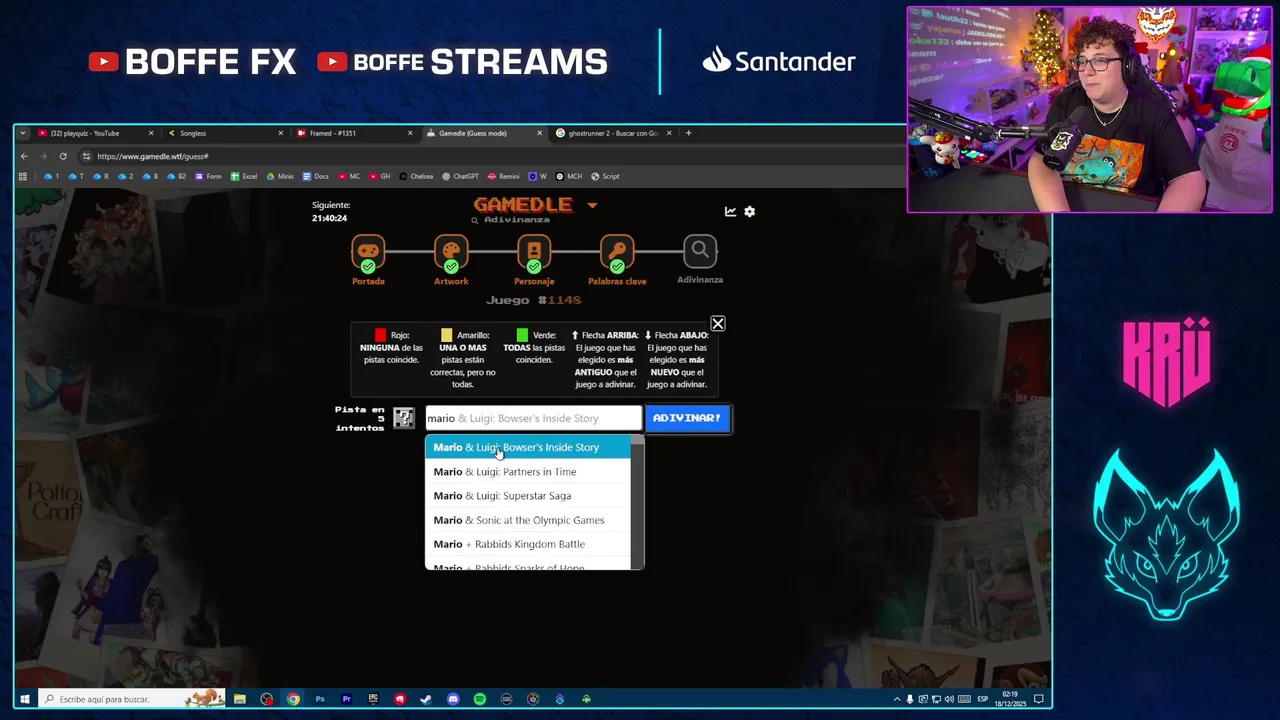Click the Artwork palette step icon
Image resolution: width=1280 pixels, height=720 pixels.
451,251
